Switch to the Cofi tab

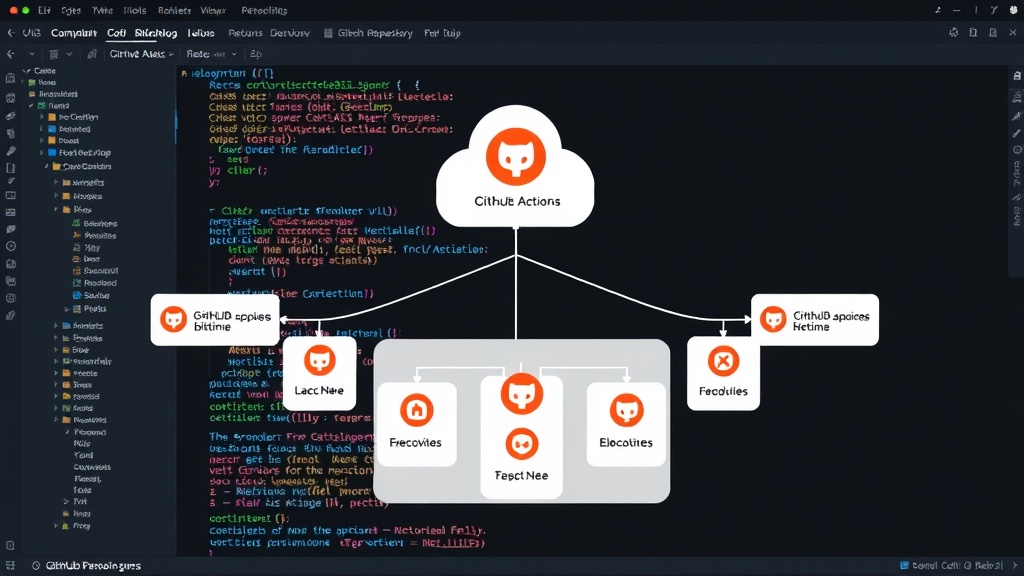116,33
